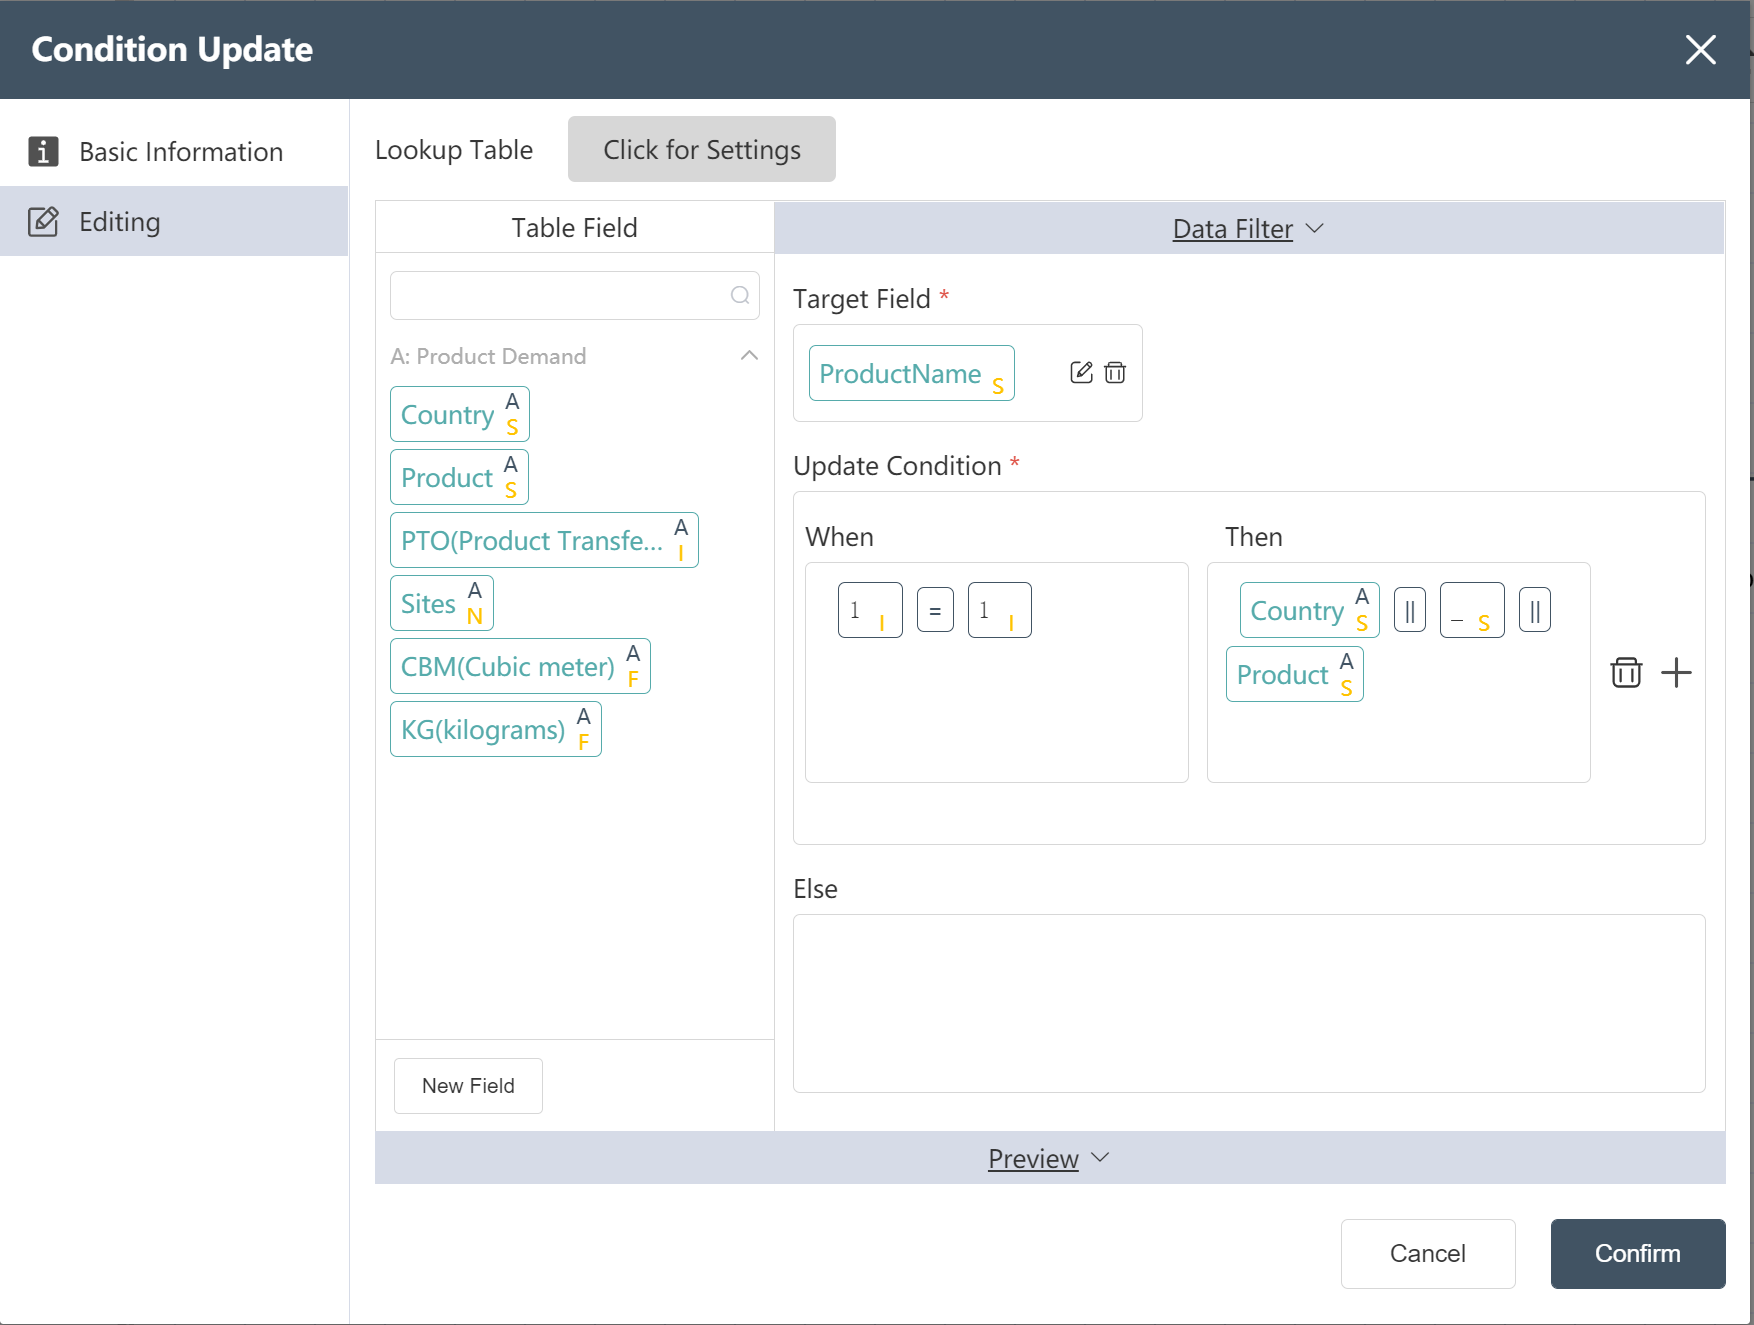Click the Update Condition label
The height and width of the screenshot is (1325, 1754).
[897, 466]
